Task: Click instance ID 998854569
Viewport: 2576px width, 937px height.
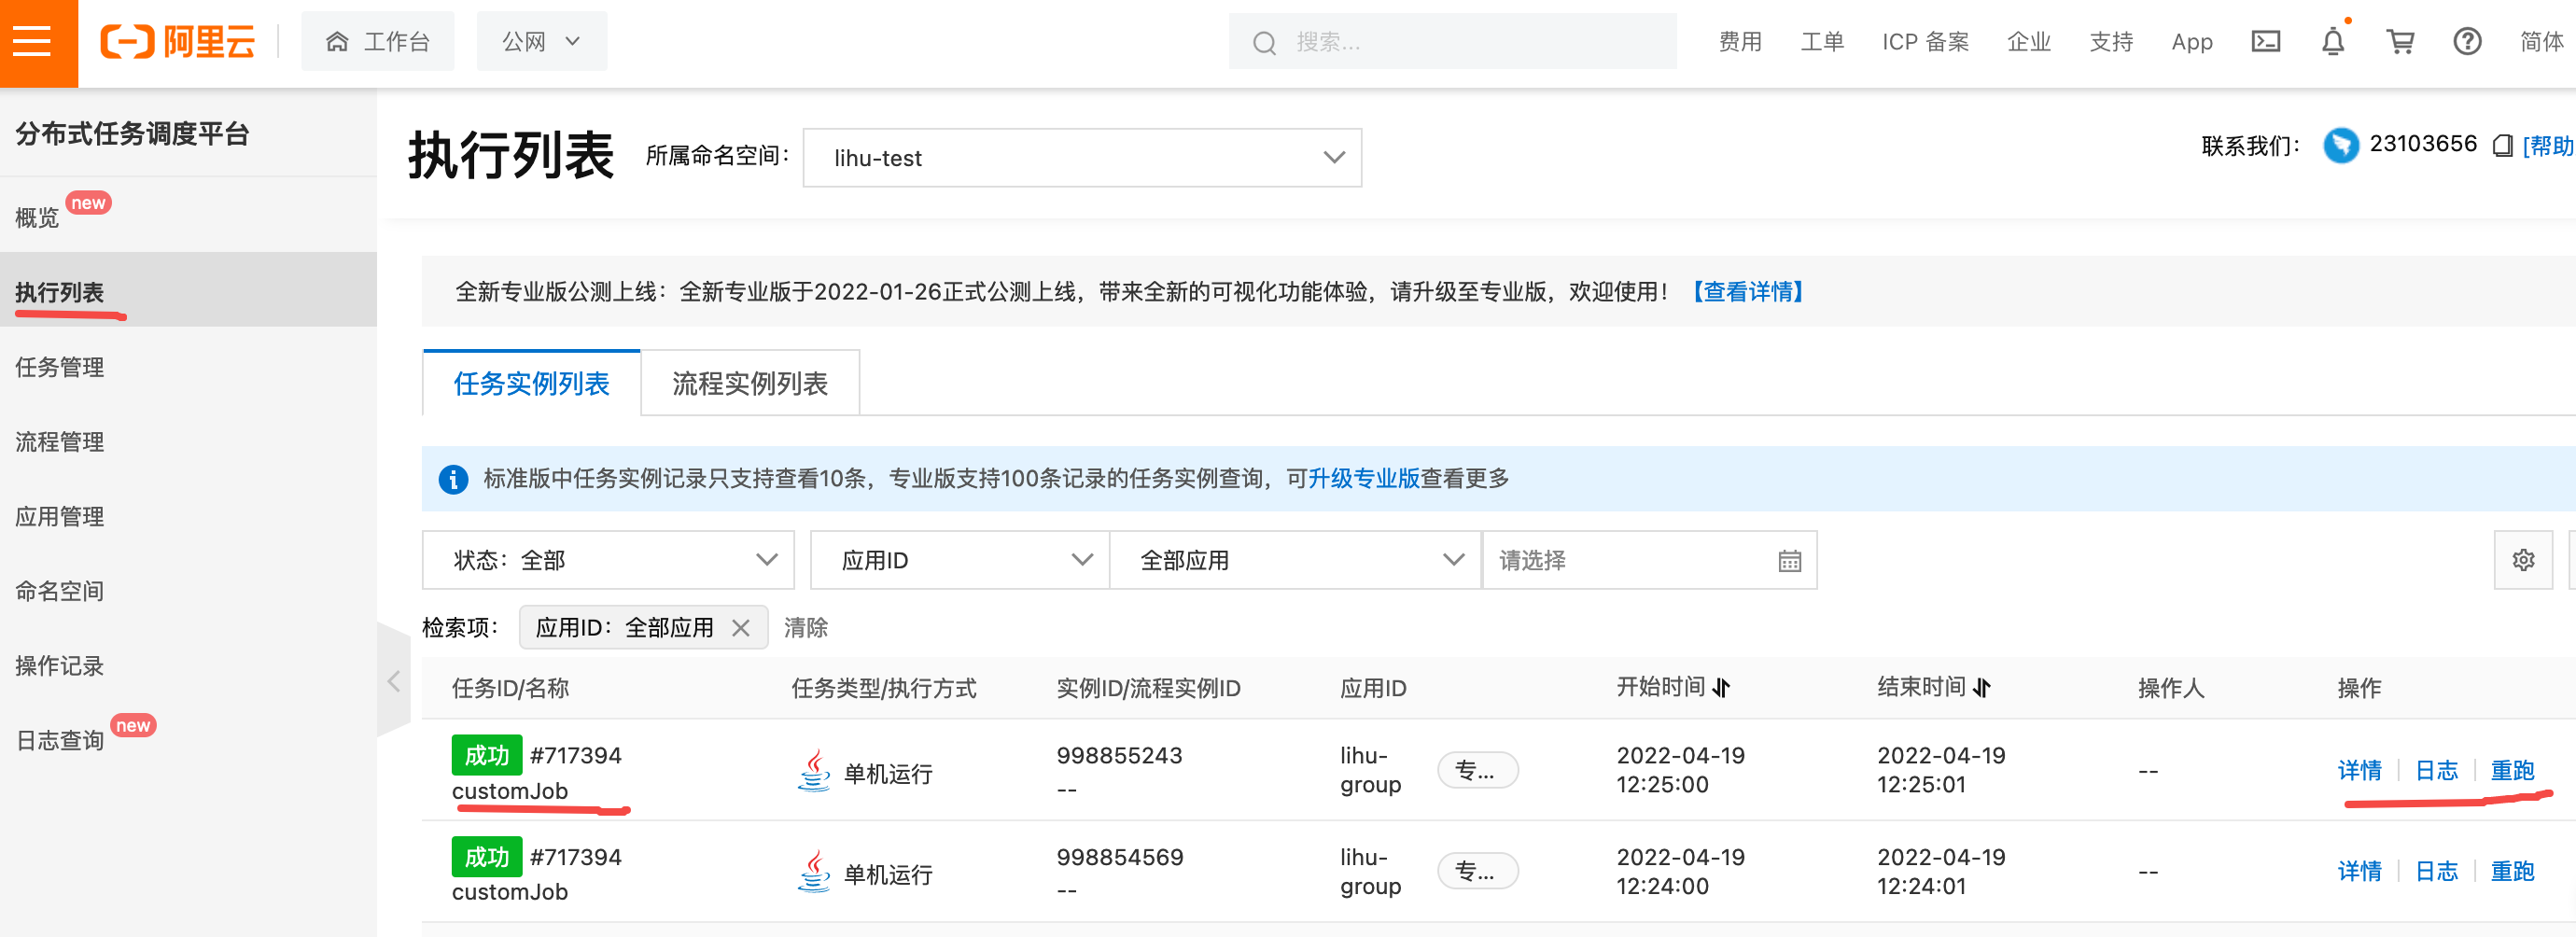Action: coord(1119,858)
